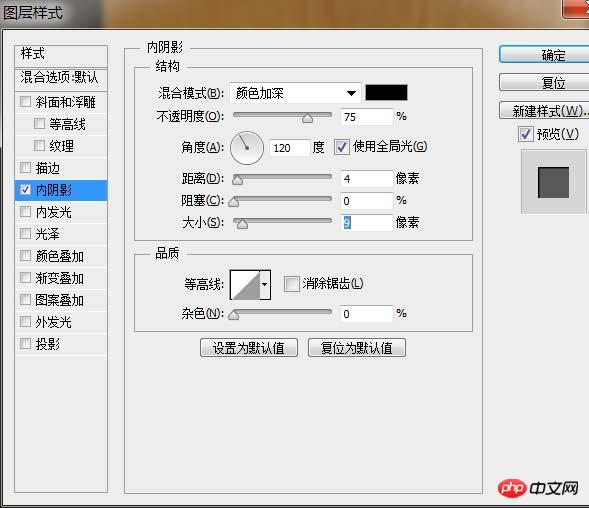Screen dimensions: 589x508
Task: Check the 图案叠加 checkbox
Action: click(25, 299)
